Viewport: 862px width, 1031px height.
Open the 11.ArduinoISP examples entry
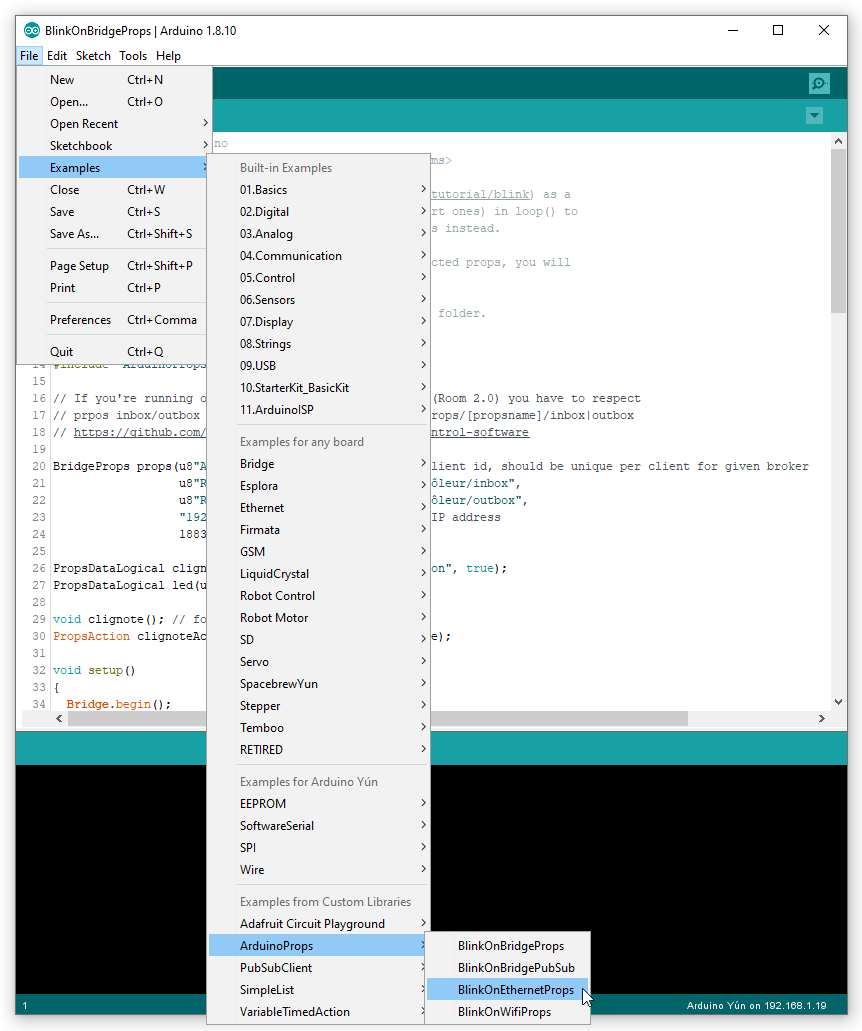point(319,410)
